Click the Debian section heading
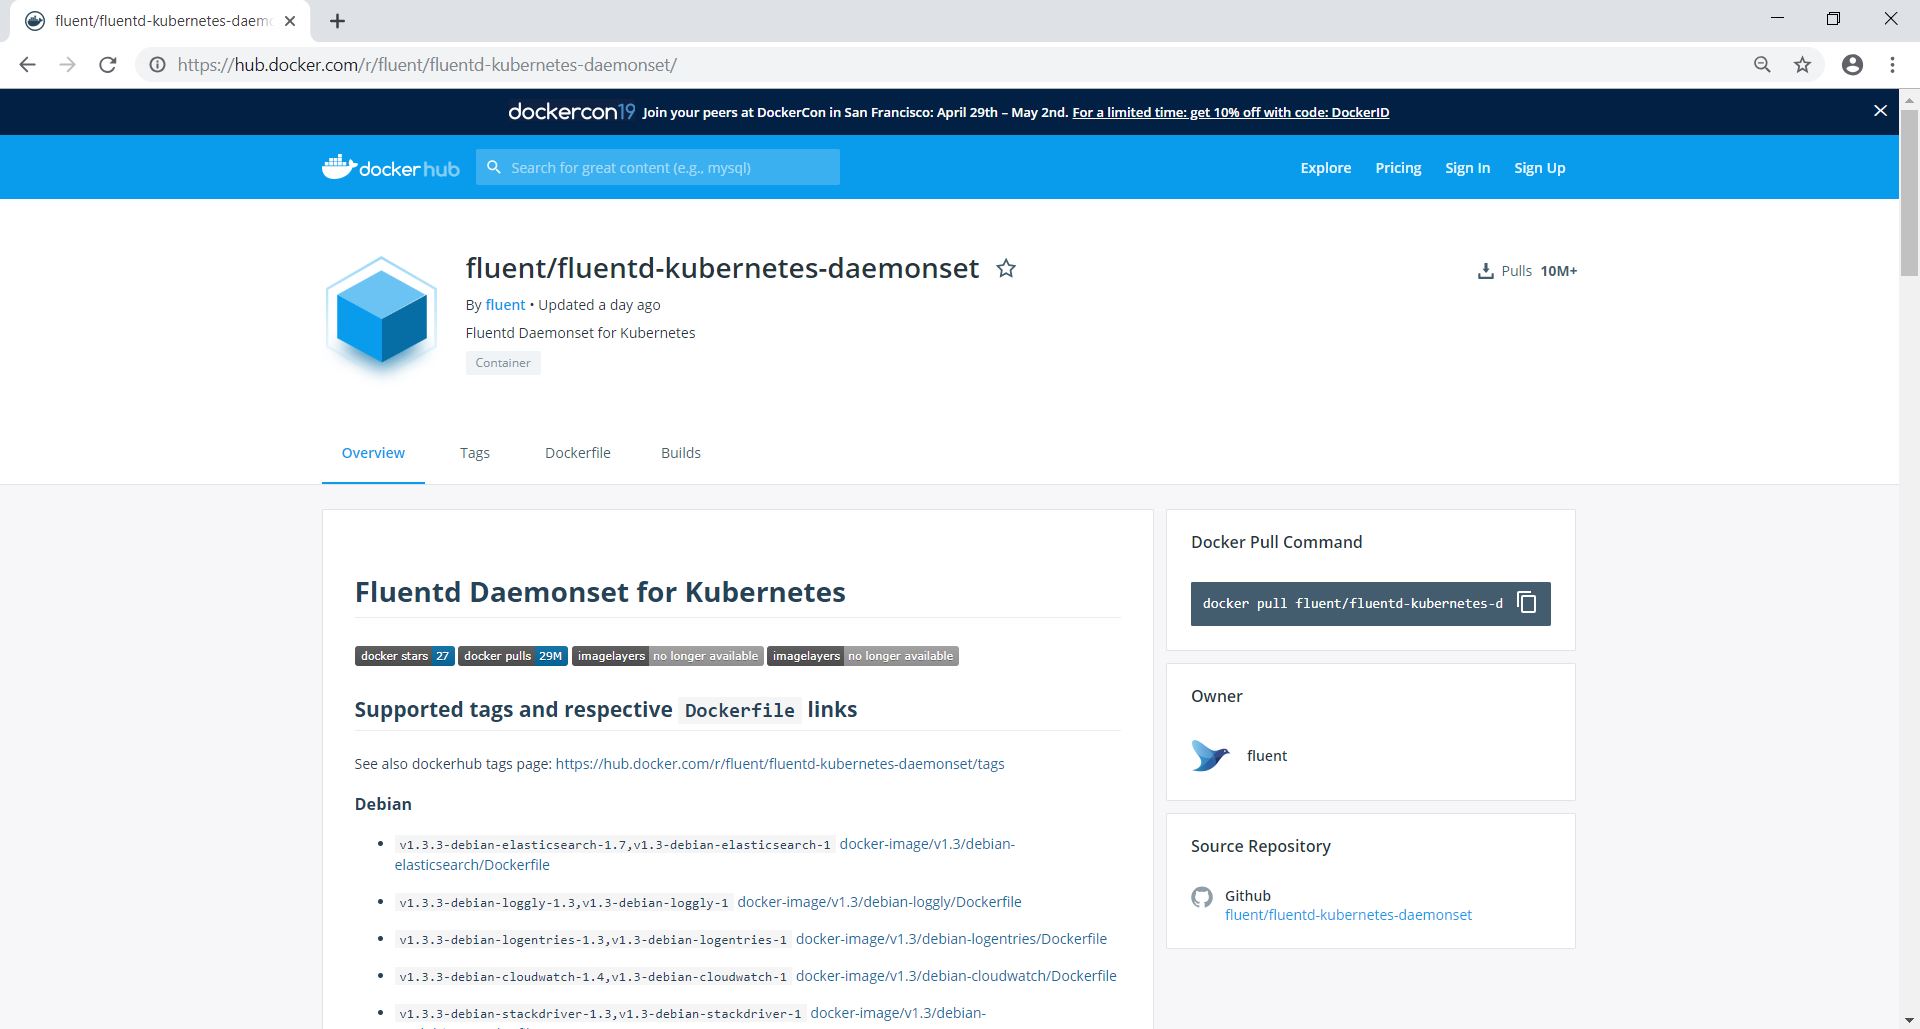This screenshot has width=1920, height=1029. coord(383,804)
